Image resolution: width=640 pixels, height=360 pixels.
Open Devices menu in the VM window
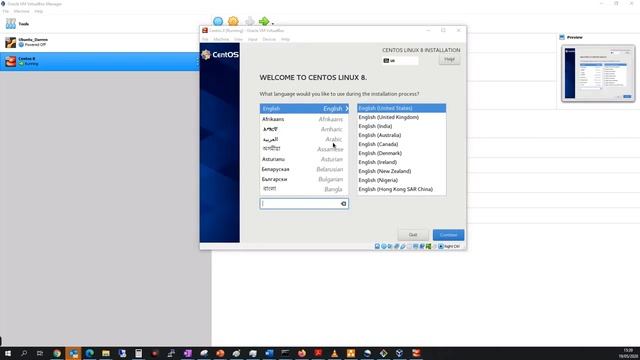click(x=269, y=39)
